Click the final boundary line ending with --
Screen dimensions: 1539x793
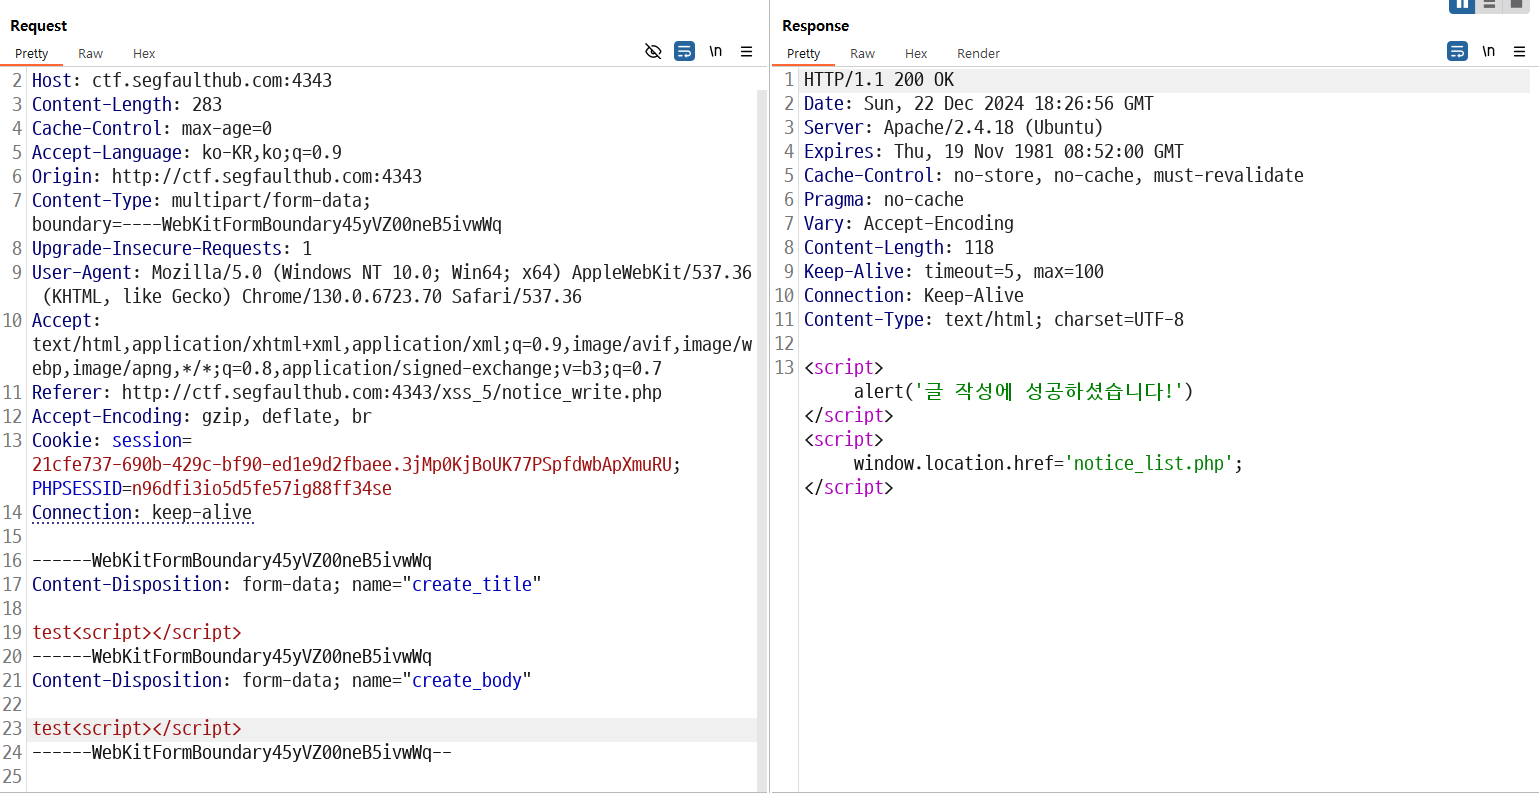click(x=242, y=752)
